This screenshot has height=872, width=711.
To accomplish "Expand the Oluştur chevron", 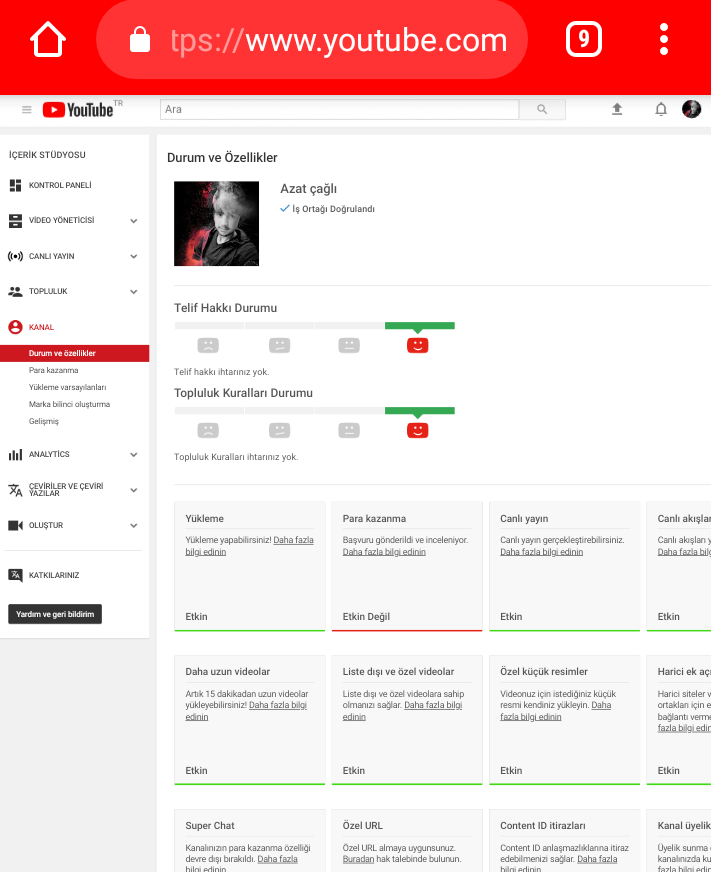I will tap(134, 526).
